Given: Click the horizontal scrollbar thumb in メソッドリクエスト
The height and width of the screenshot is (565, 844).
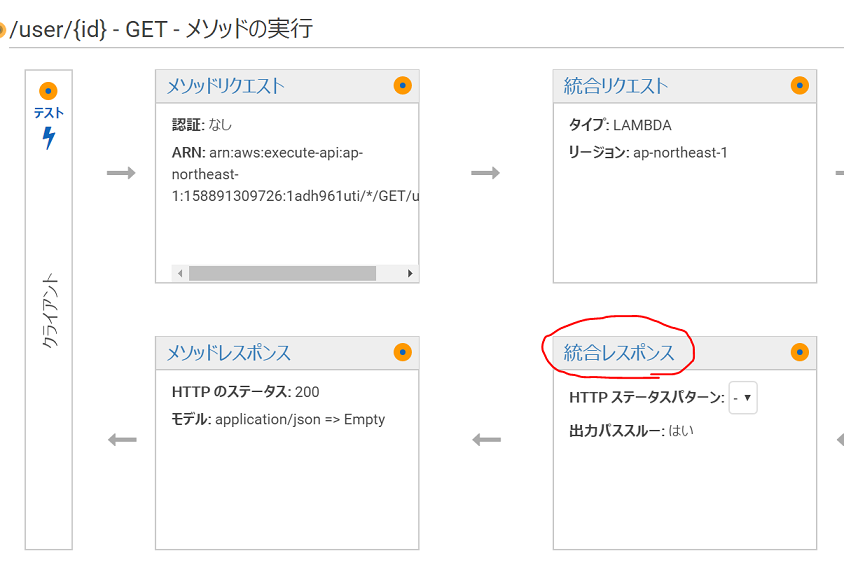Looking at the screenshot, I should point(282,273).
